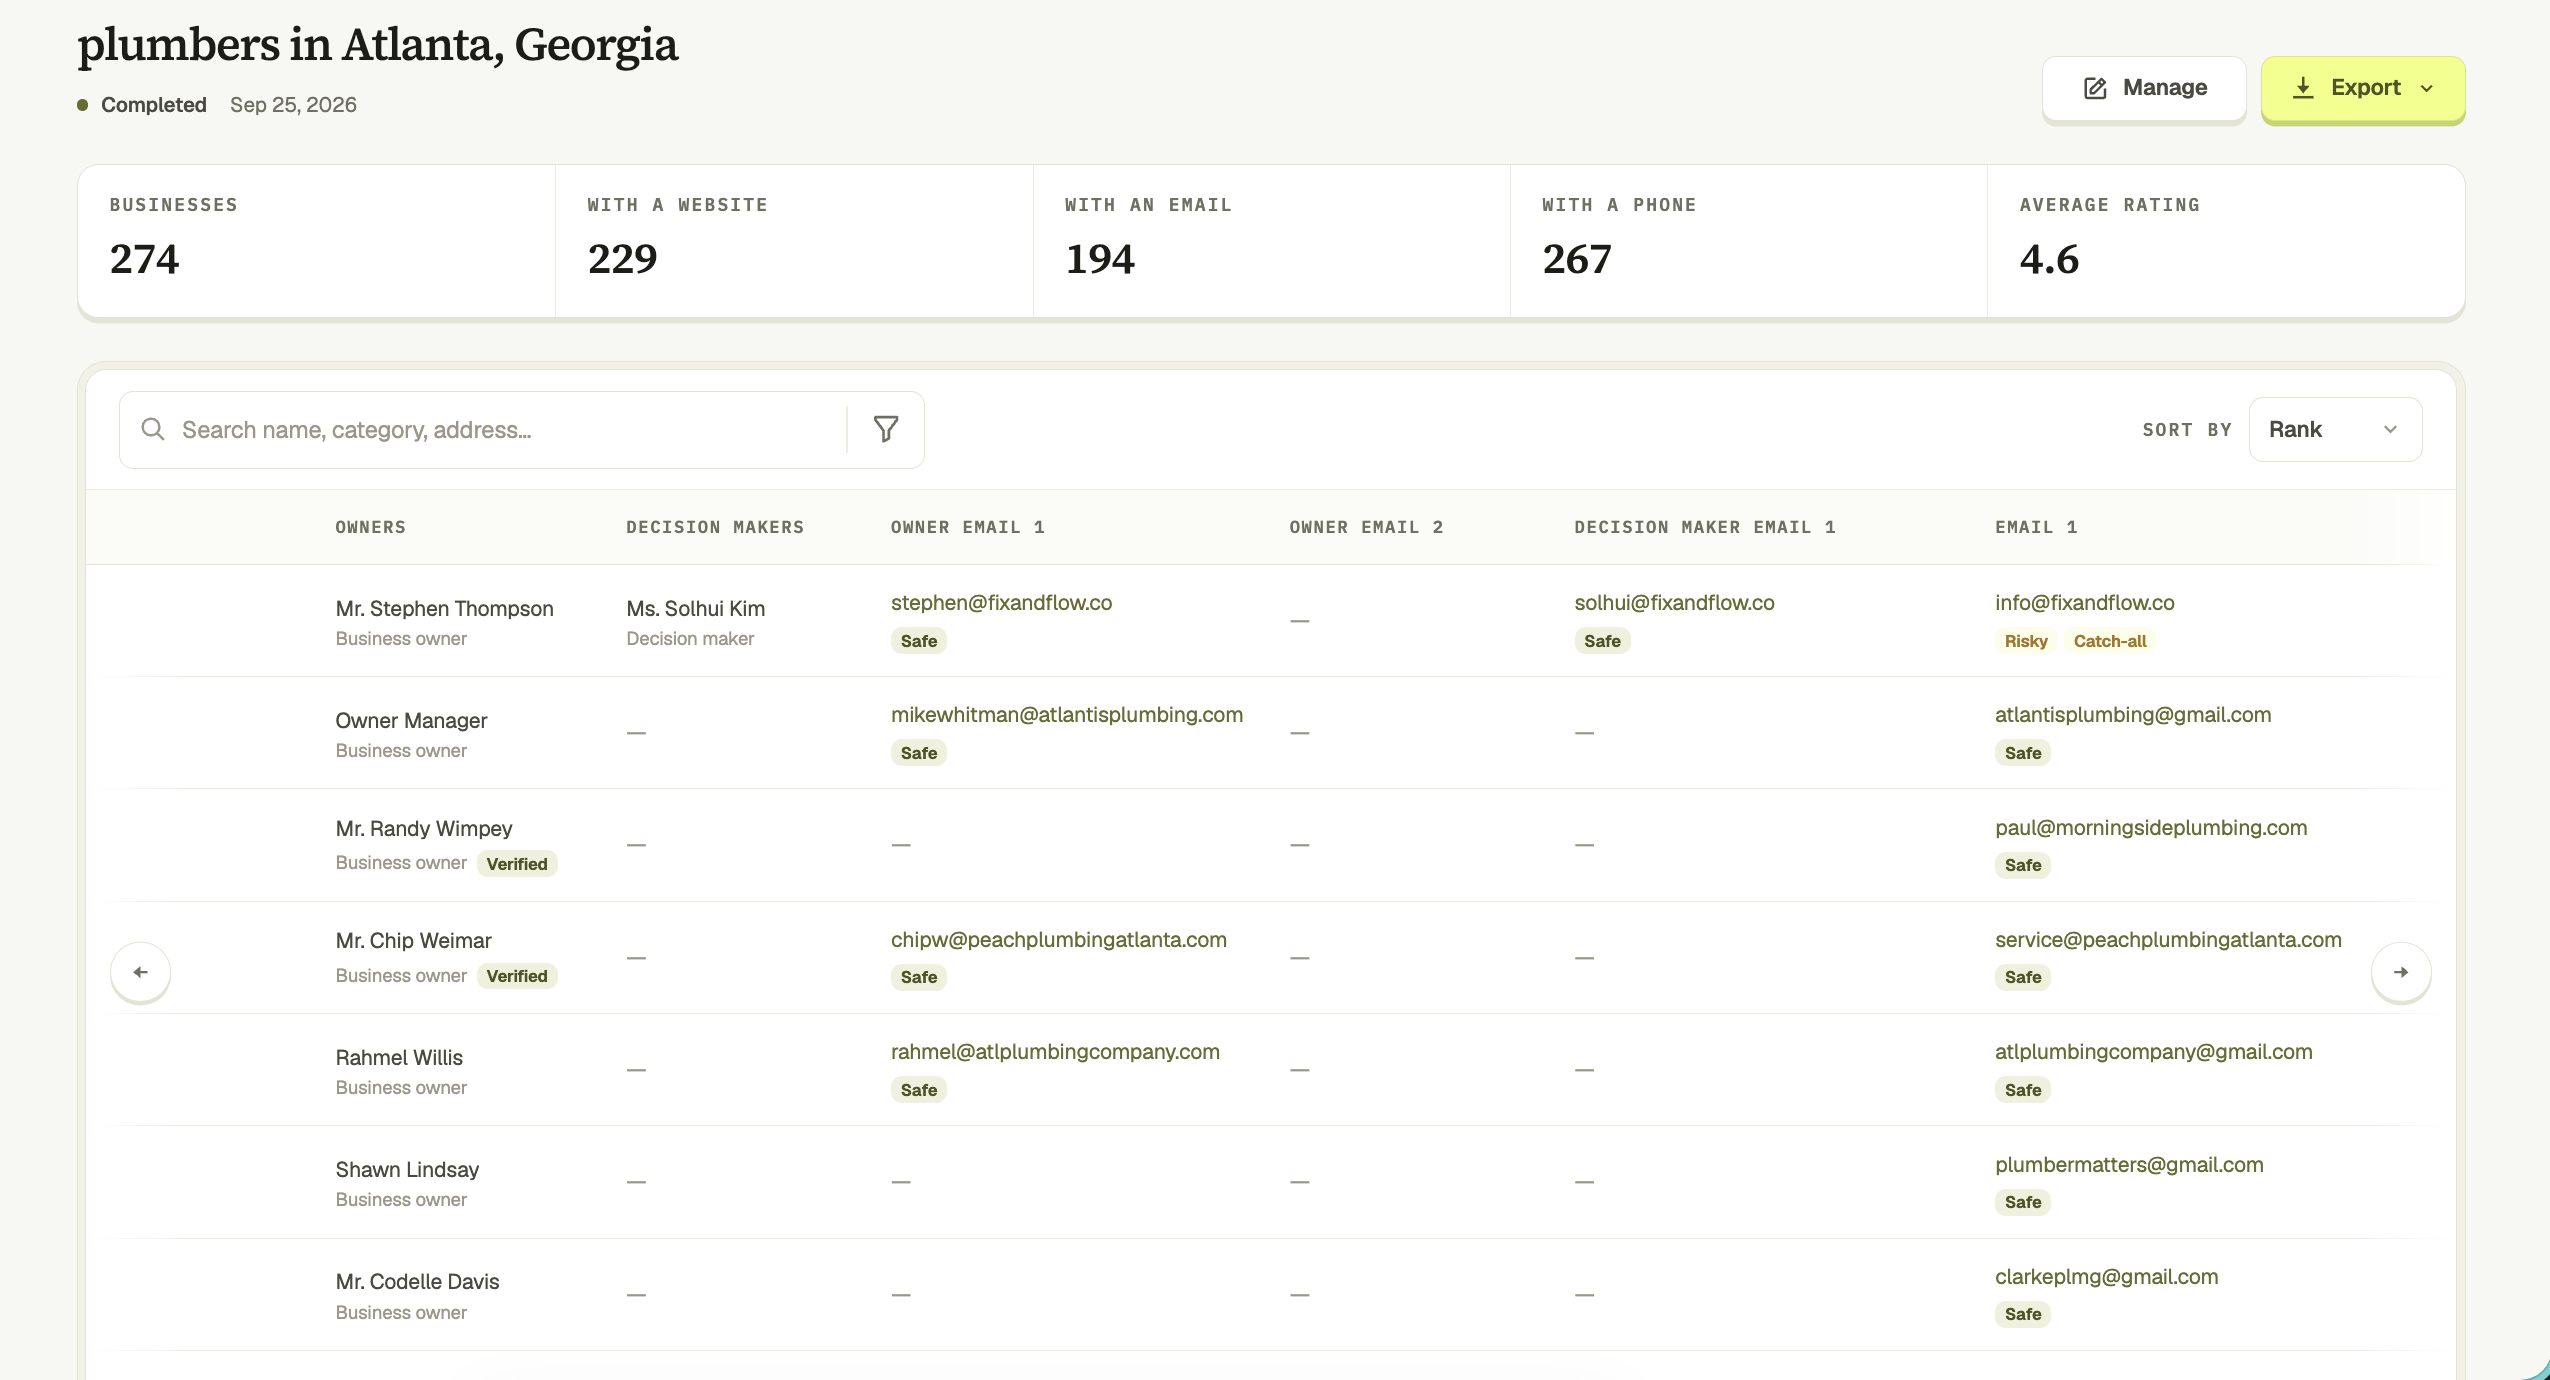Select the Mr. Chip Weimar row

click(x=1270, y=957)
